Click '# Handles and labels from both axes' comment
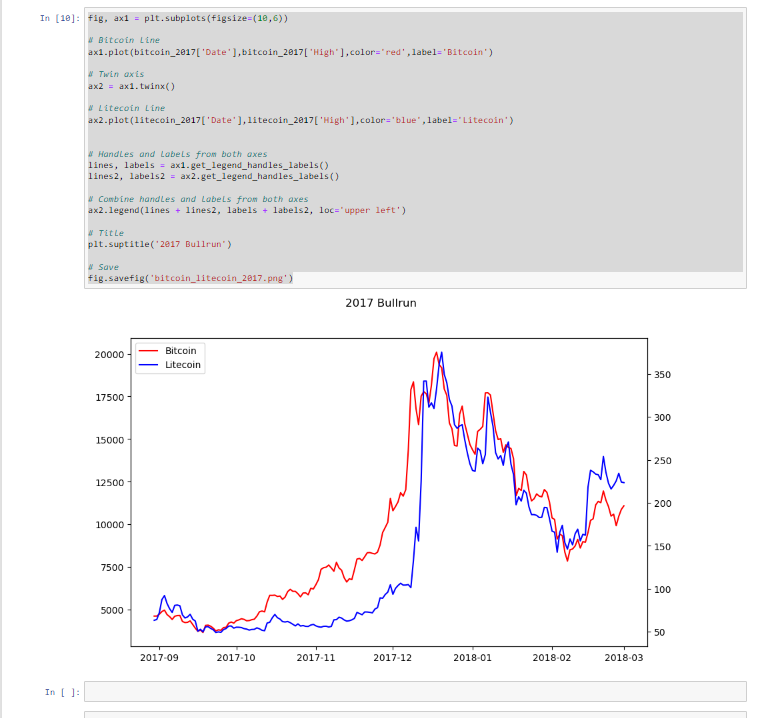762x718 pixels. pyautogui.click(x=177, y=154)
